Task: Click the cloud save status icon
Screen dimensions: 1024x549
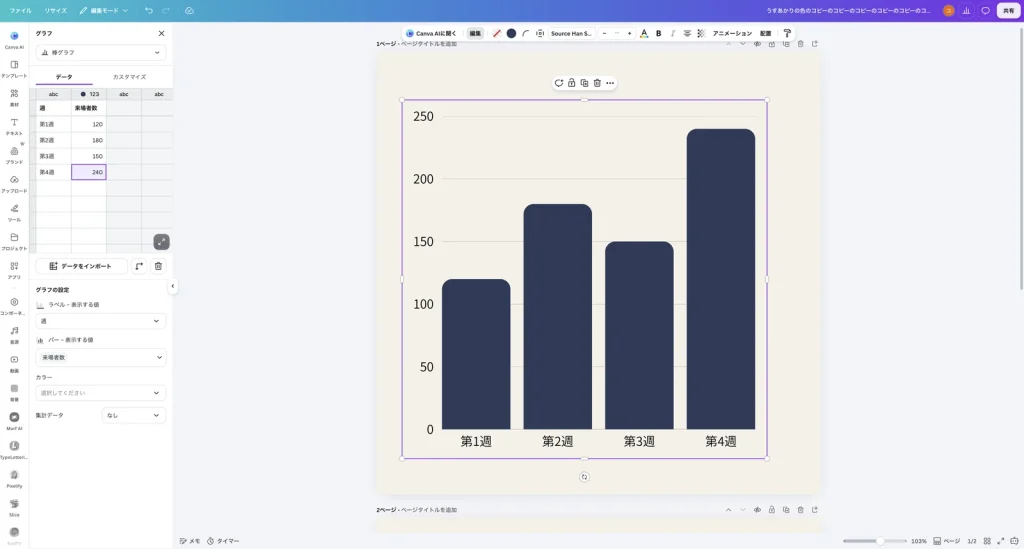Action: click(x=189, y=10)
